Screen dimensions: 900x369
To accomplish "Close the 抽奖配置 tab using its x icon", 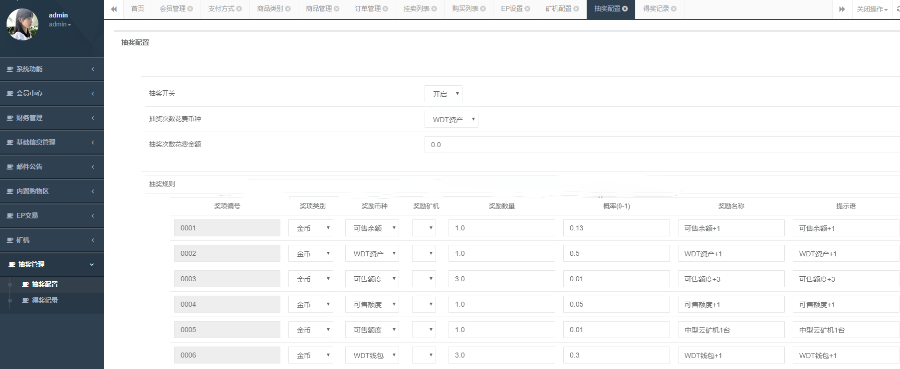I will (624, 9).
